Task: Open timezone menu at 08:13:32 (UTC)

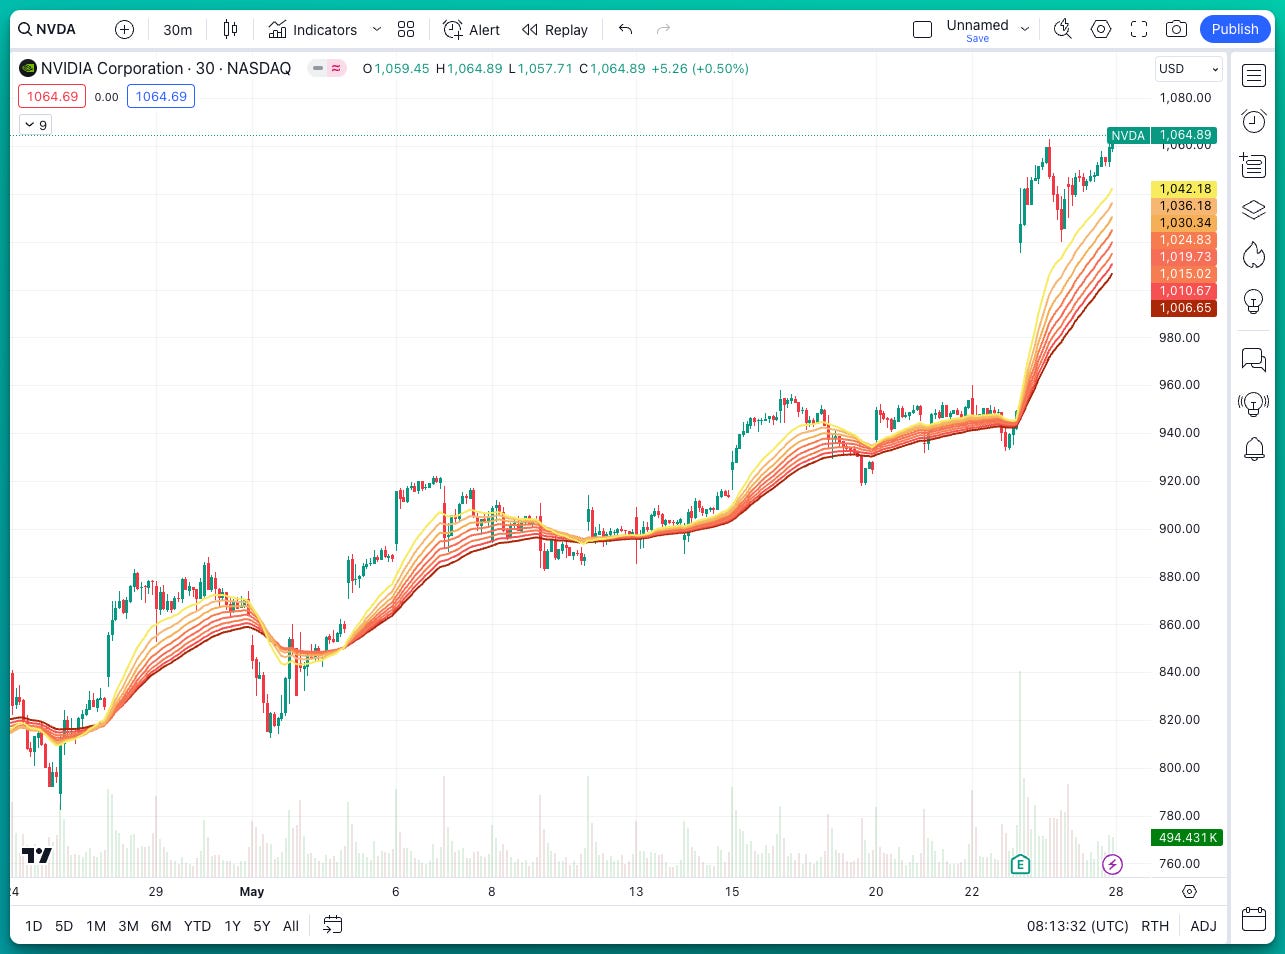Action: (x=1077, y=926)
